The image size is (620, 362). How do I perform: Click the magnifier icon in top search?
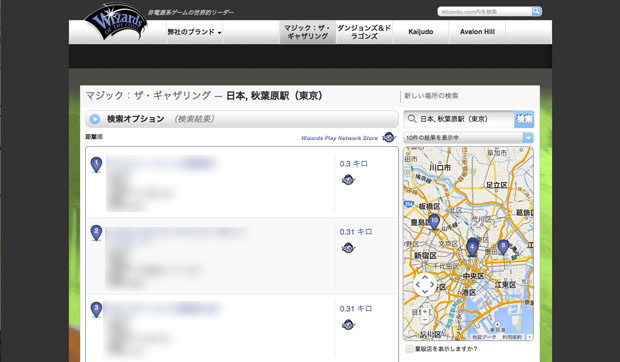point(536,11)
